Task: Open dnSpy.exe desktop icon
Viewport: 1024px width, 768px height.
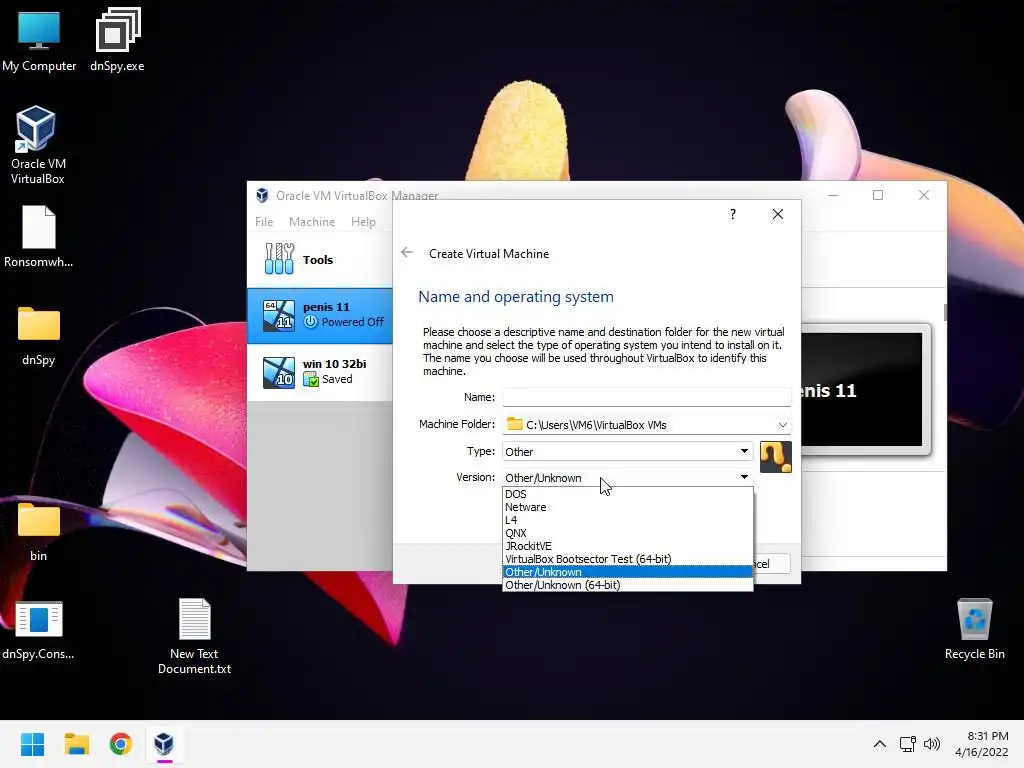Action: (117, 40)
